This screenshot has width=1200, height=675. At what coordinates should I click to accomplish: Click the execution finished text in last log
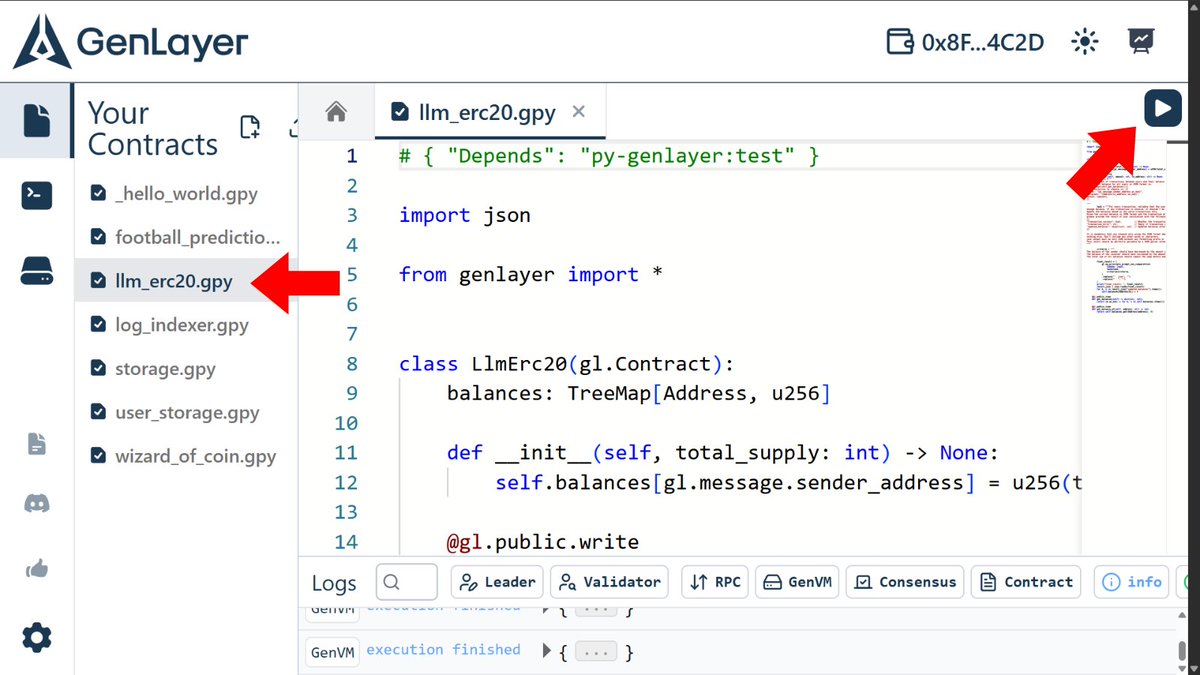point(443,650)
